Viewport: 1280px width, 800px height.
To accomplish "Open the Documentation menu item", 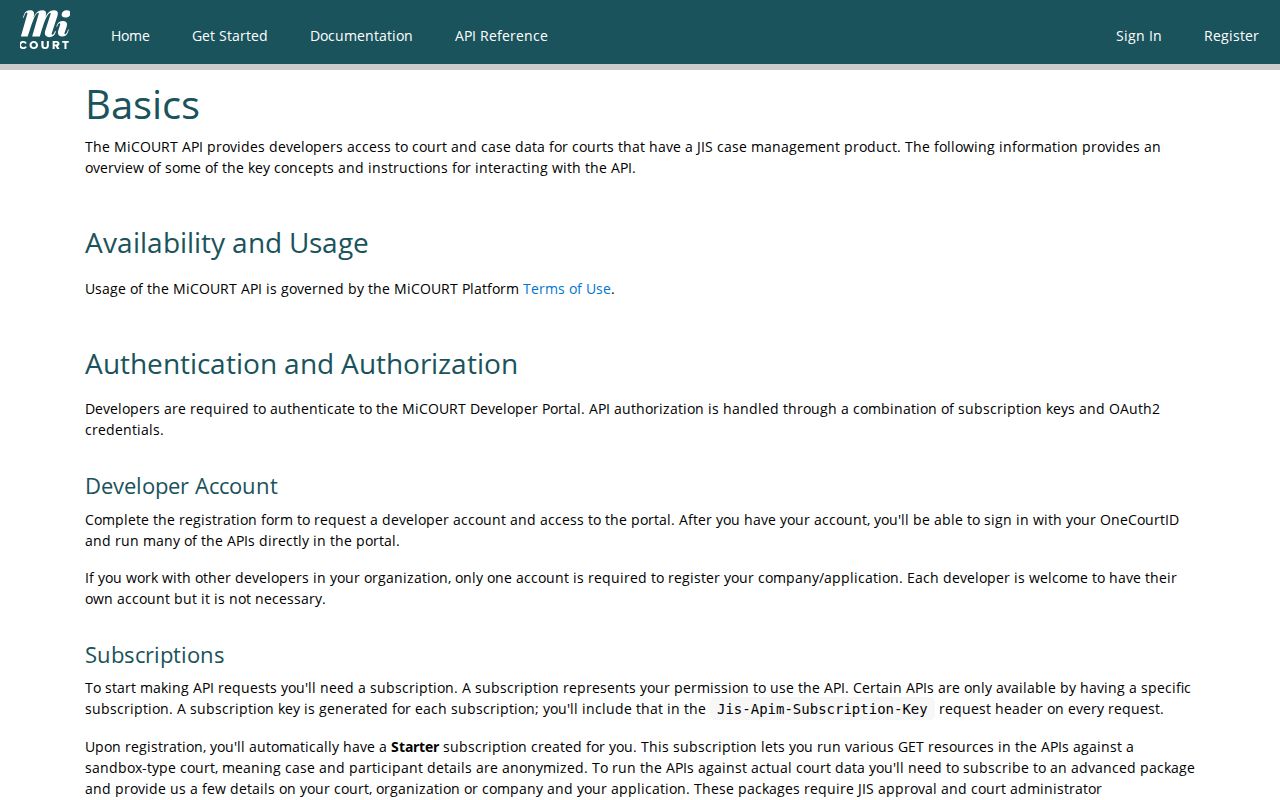I will click(361, 36).
